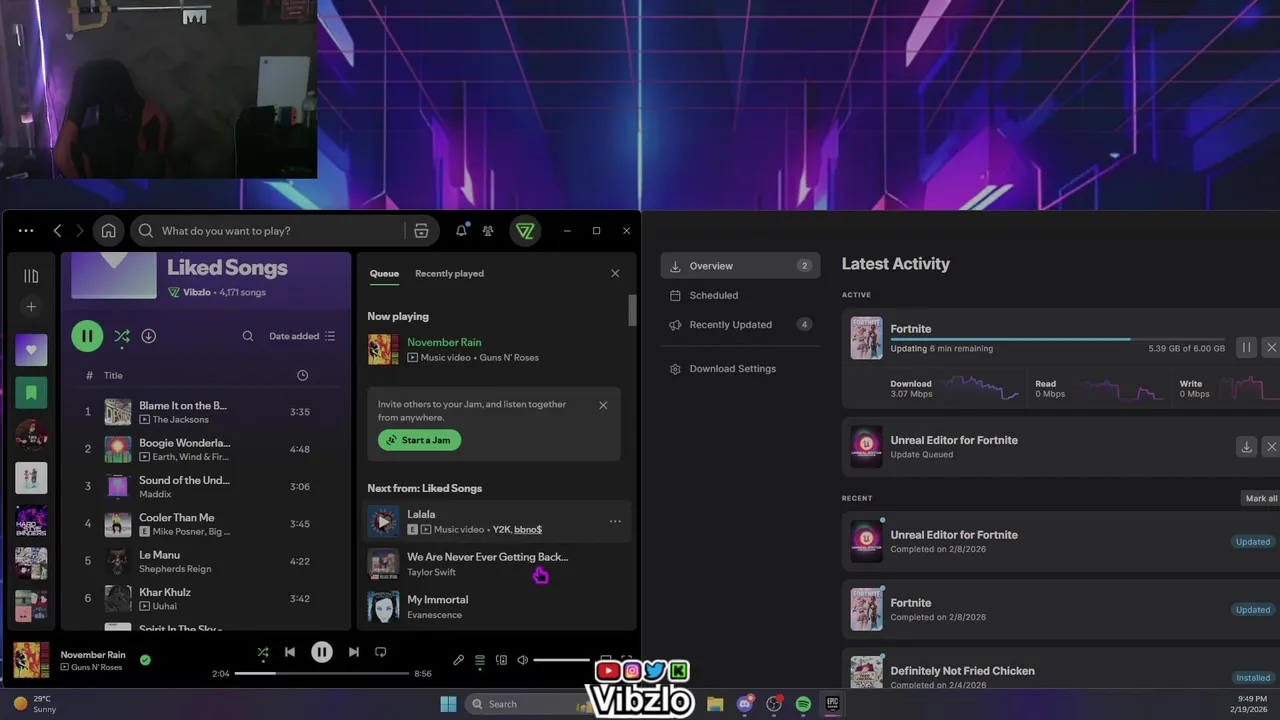Viewport: 1280px width, 720px height.
Task: Click the Browse icon in Spotify search bar
Action: coord(421,231)
